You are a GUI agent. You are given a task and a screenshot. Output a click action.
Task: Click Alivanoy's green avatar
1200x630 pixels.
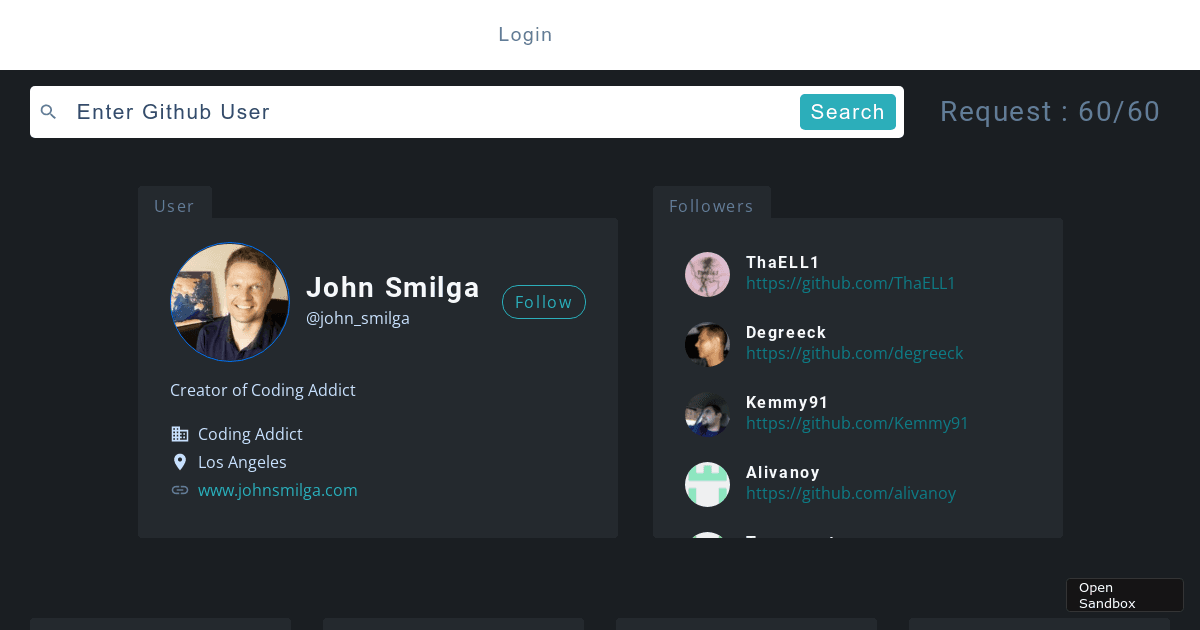tap(708, 484)
